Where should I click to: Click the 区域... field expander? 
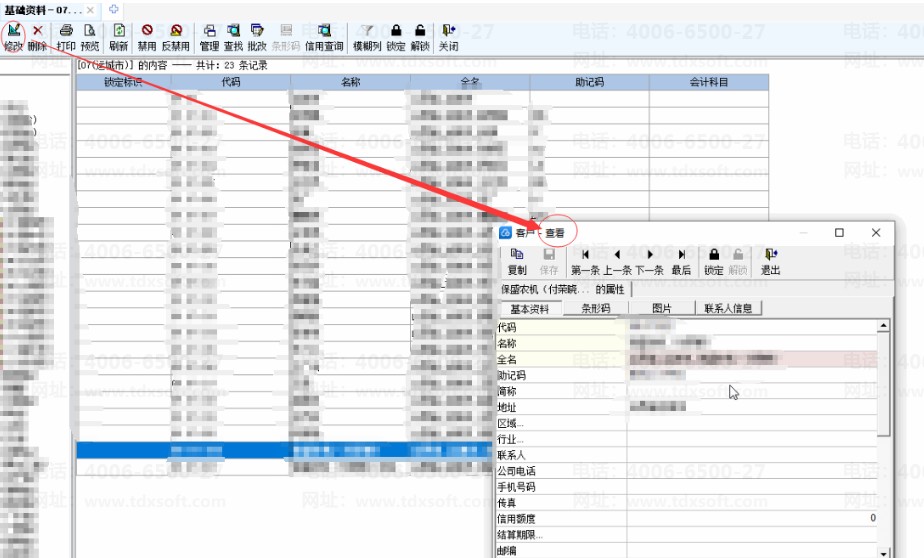point(510,423)
